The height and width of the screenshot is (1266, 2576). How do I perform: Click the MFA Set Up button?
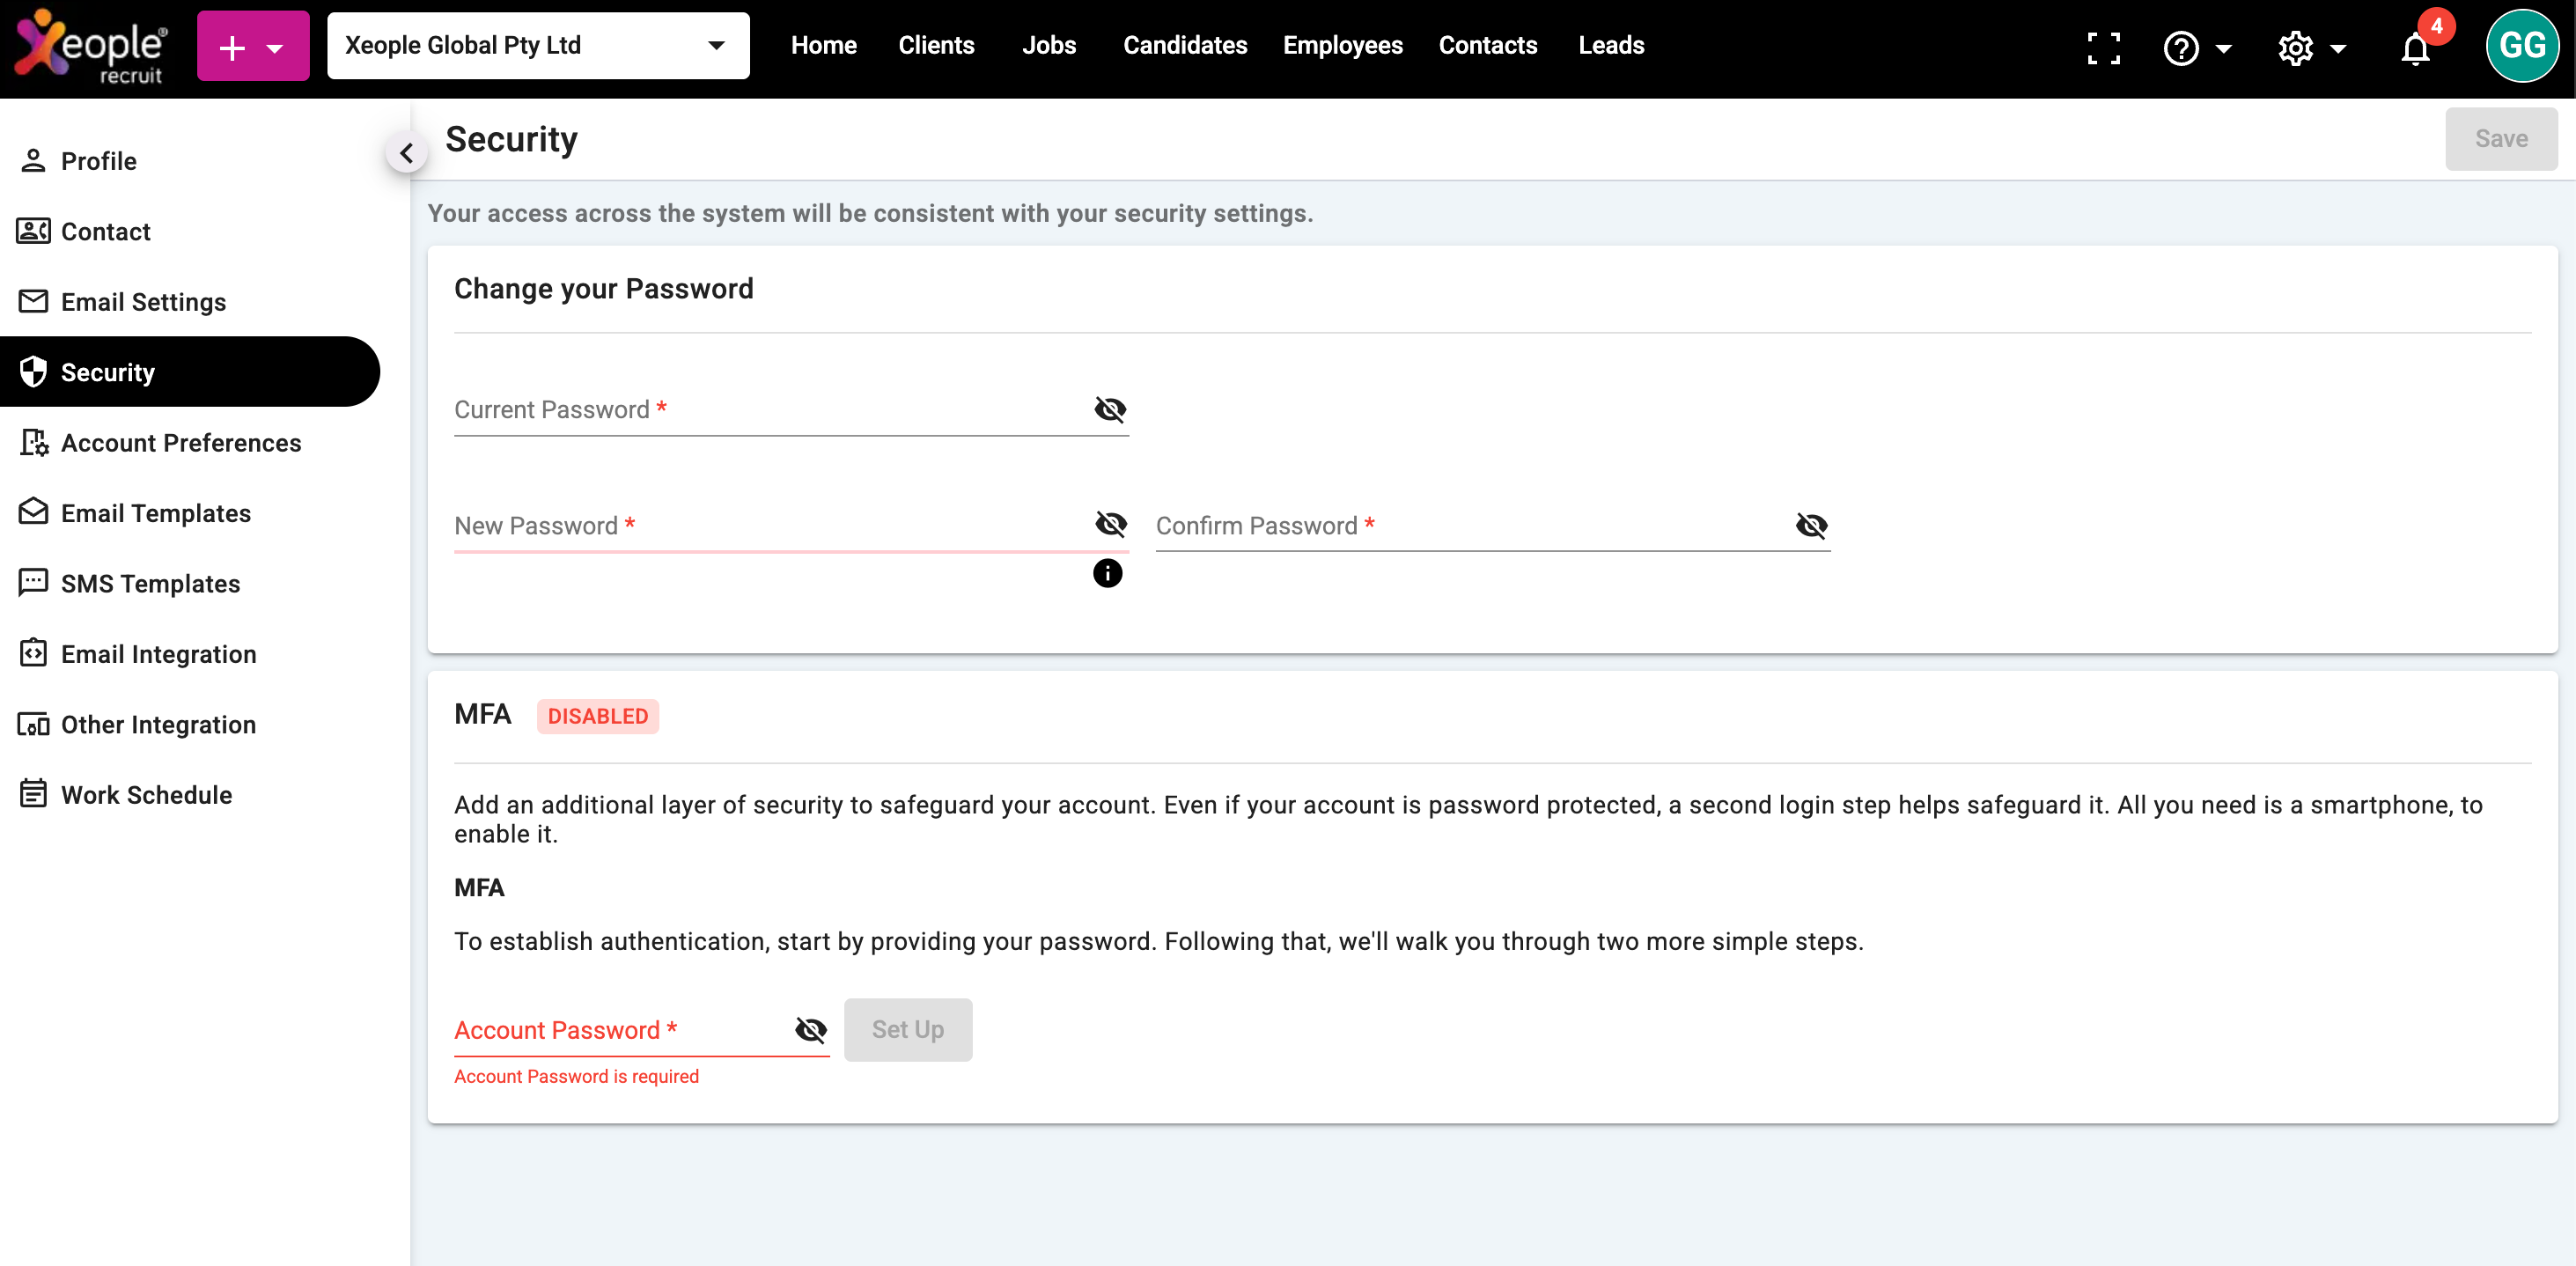click(907, 1029)
